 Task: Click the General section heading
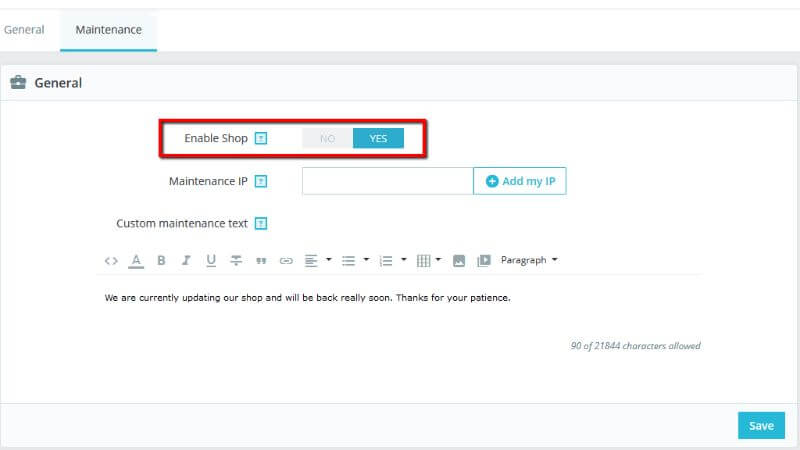coord(58,83)
